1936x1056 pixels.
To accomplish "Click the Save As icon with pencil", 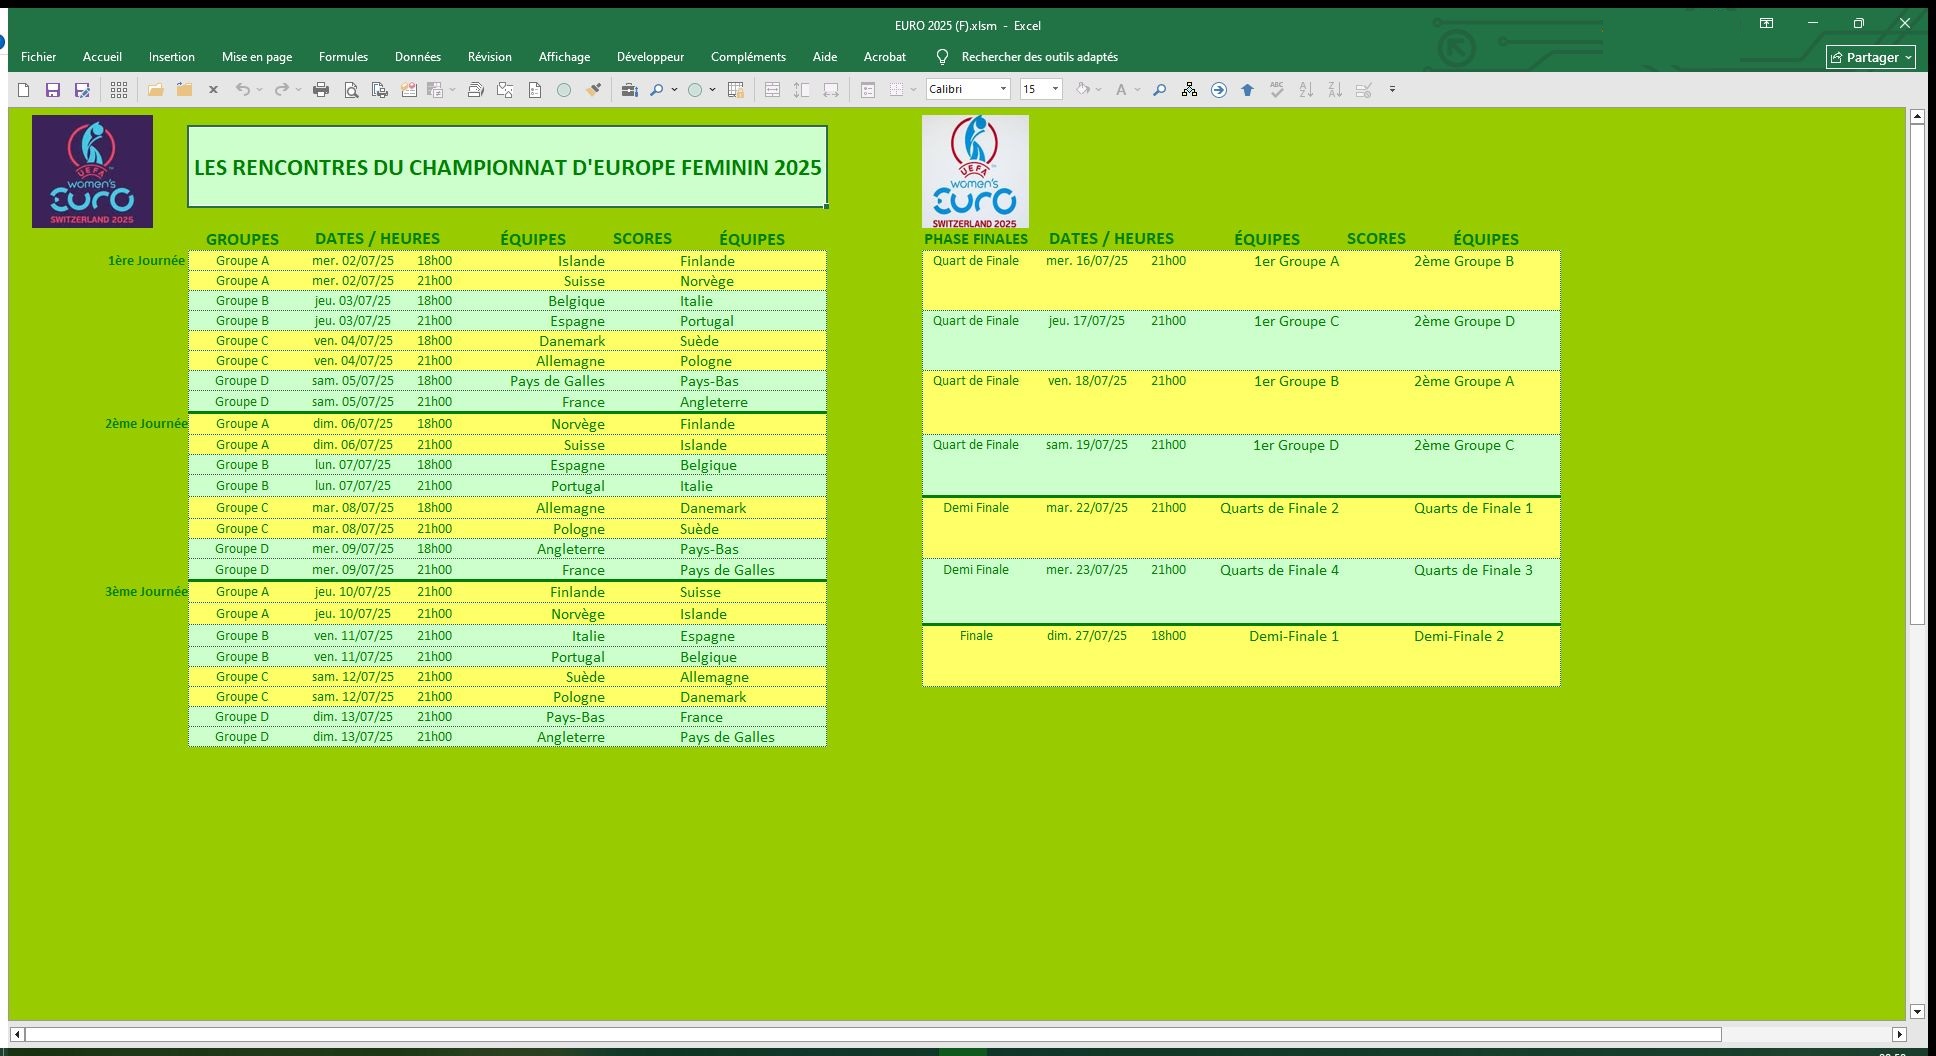I will coord(83,90).
